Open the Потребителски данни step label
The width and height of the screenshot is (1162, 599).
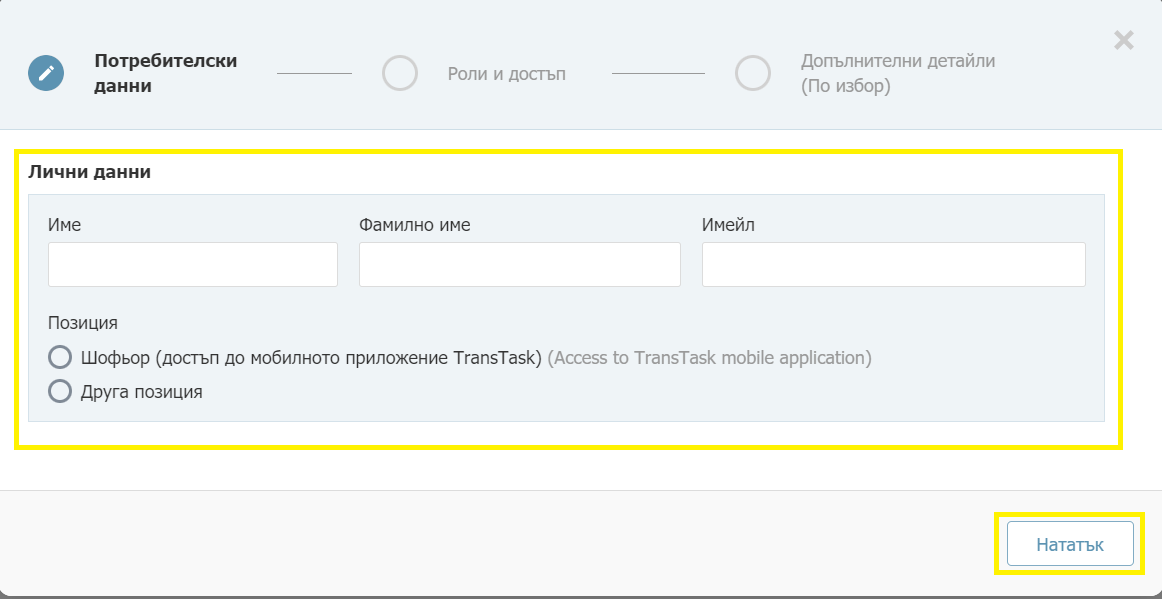pos(165,73)
